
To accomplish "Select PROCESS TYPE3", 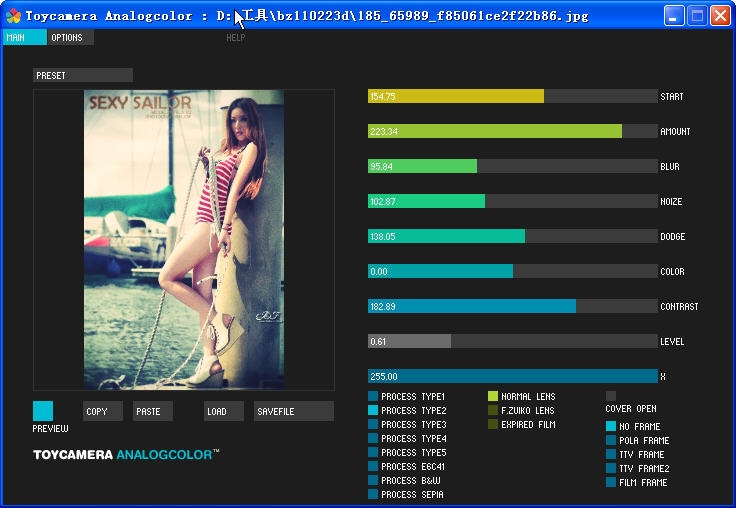I will (373, 424).
